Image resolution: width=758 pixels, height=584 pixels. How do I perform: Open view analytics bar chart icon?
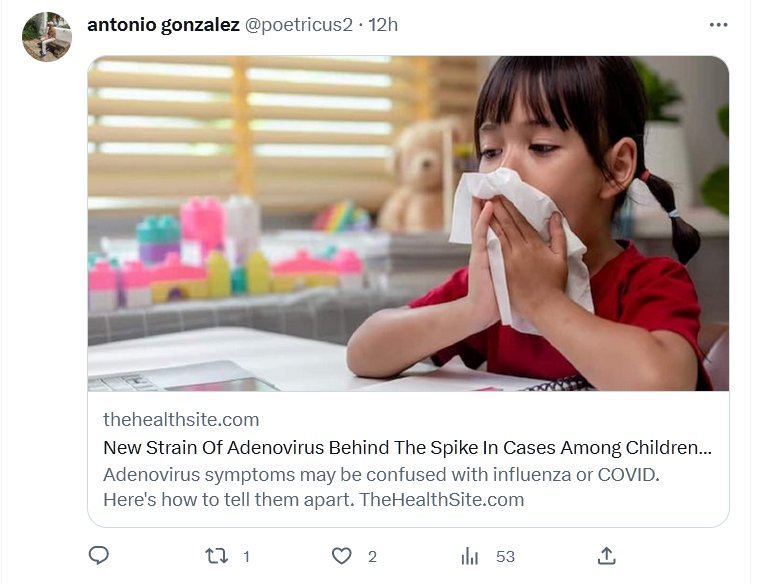470,556
